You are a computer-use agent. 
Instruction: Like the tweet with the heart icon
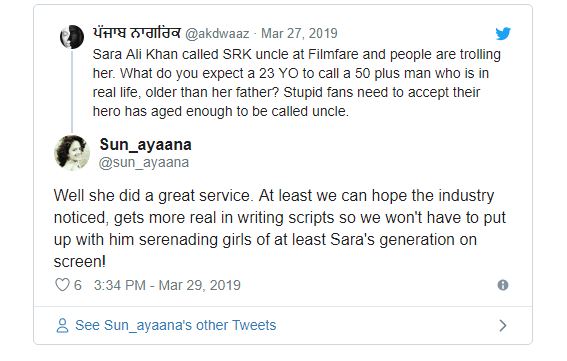tap(62, 285)
